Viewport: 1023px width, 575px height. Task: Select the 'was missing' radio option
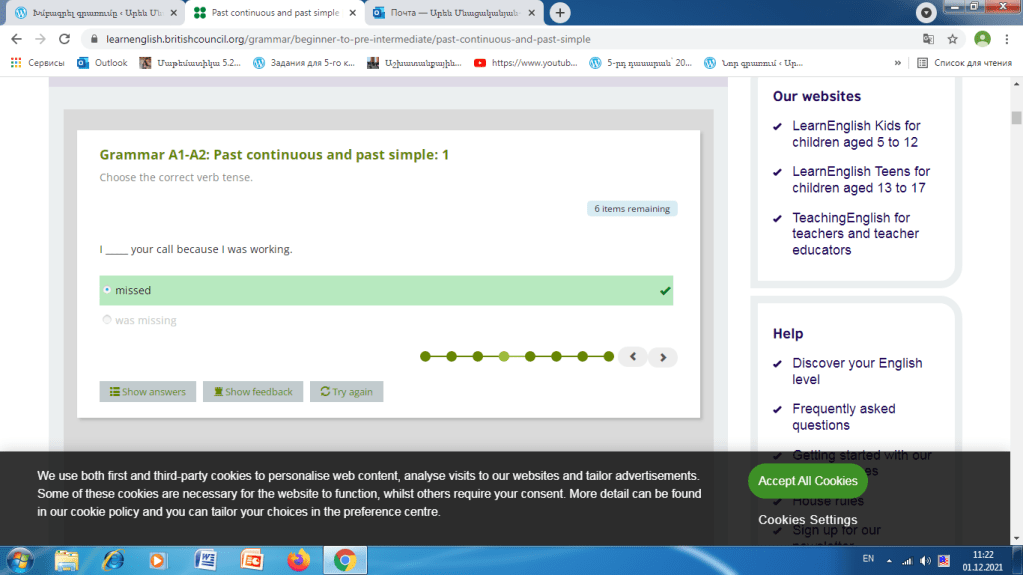pyautogui.click(x=107, y=321)
